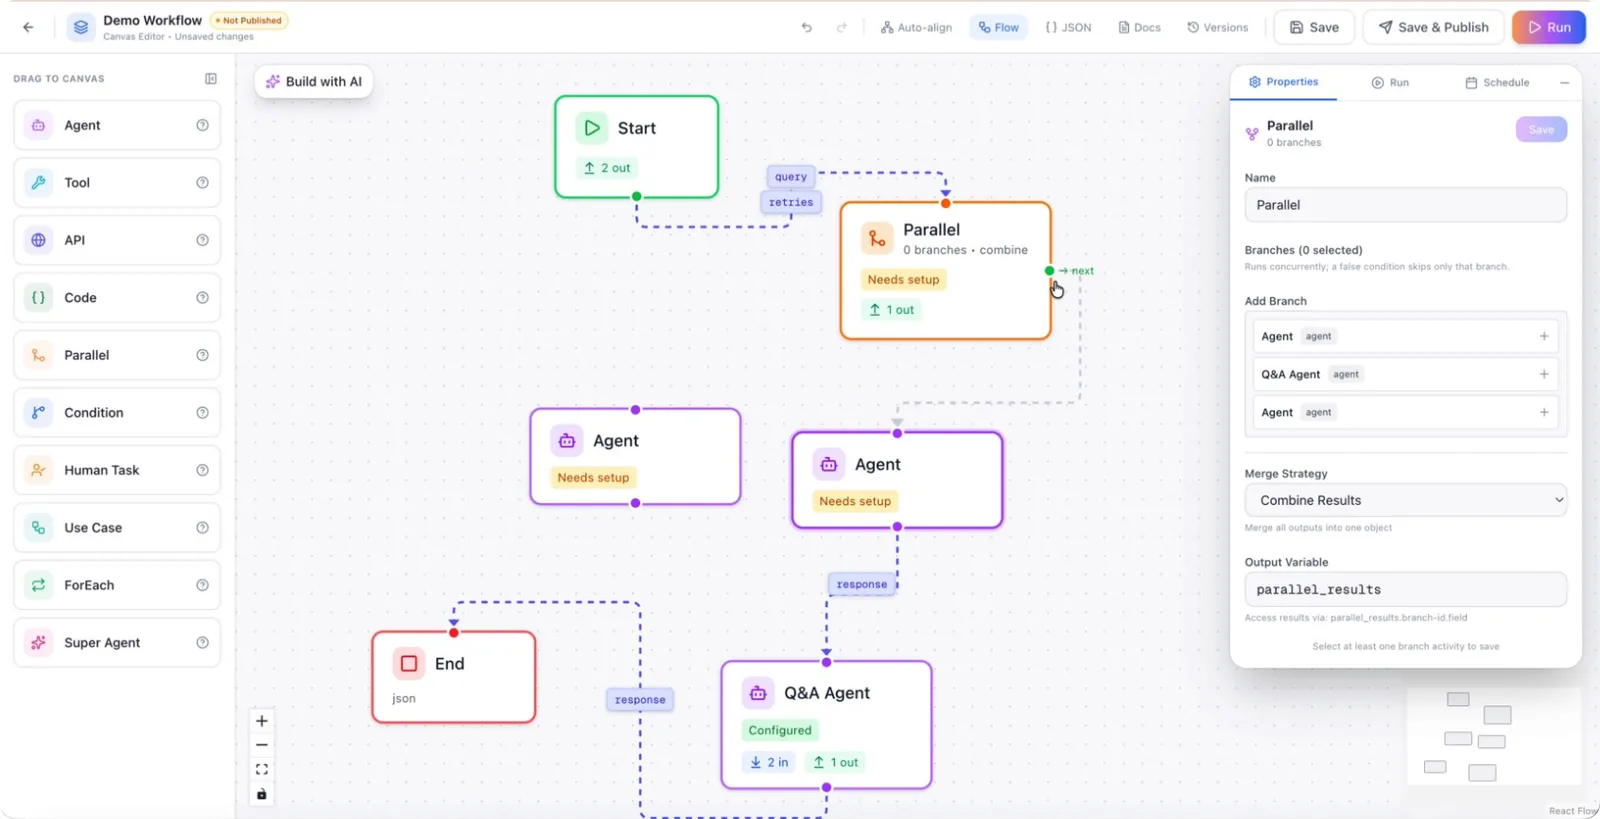This screenshot has height=819, width=1600.
Task: Select the Parallel component in sidebar
Action: click(117, 355)
